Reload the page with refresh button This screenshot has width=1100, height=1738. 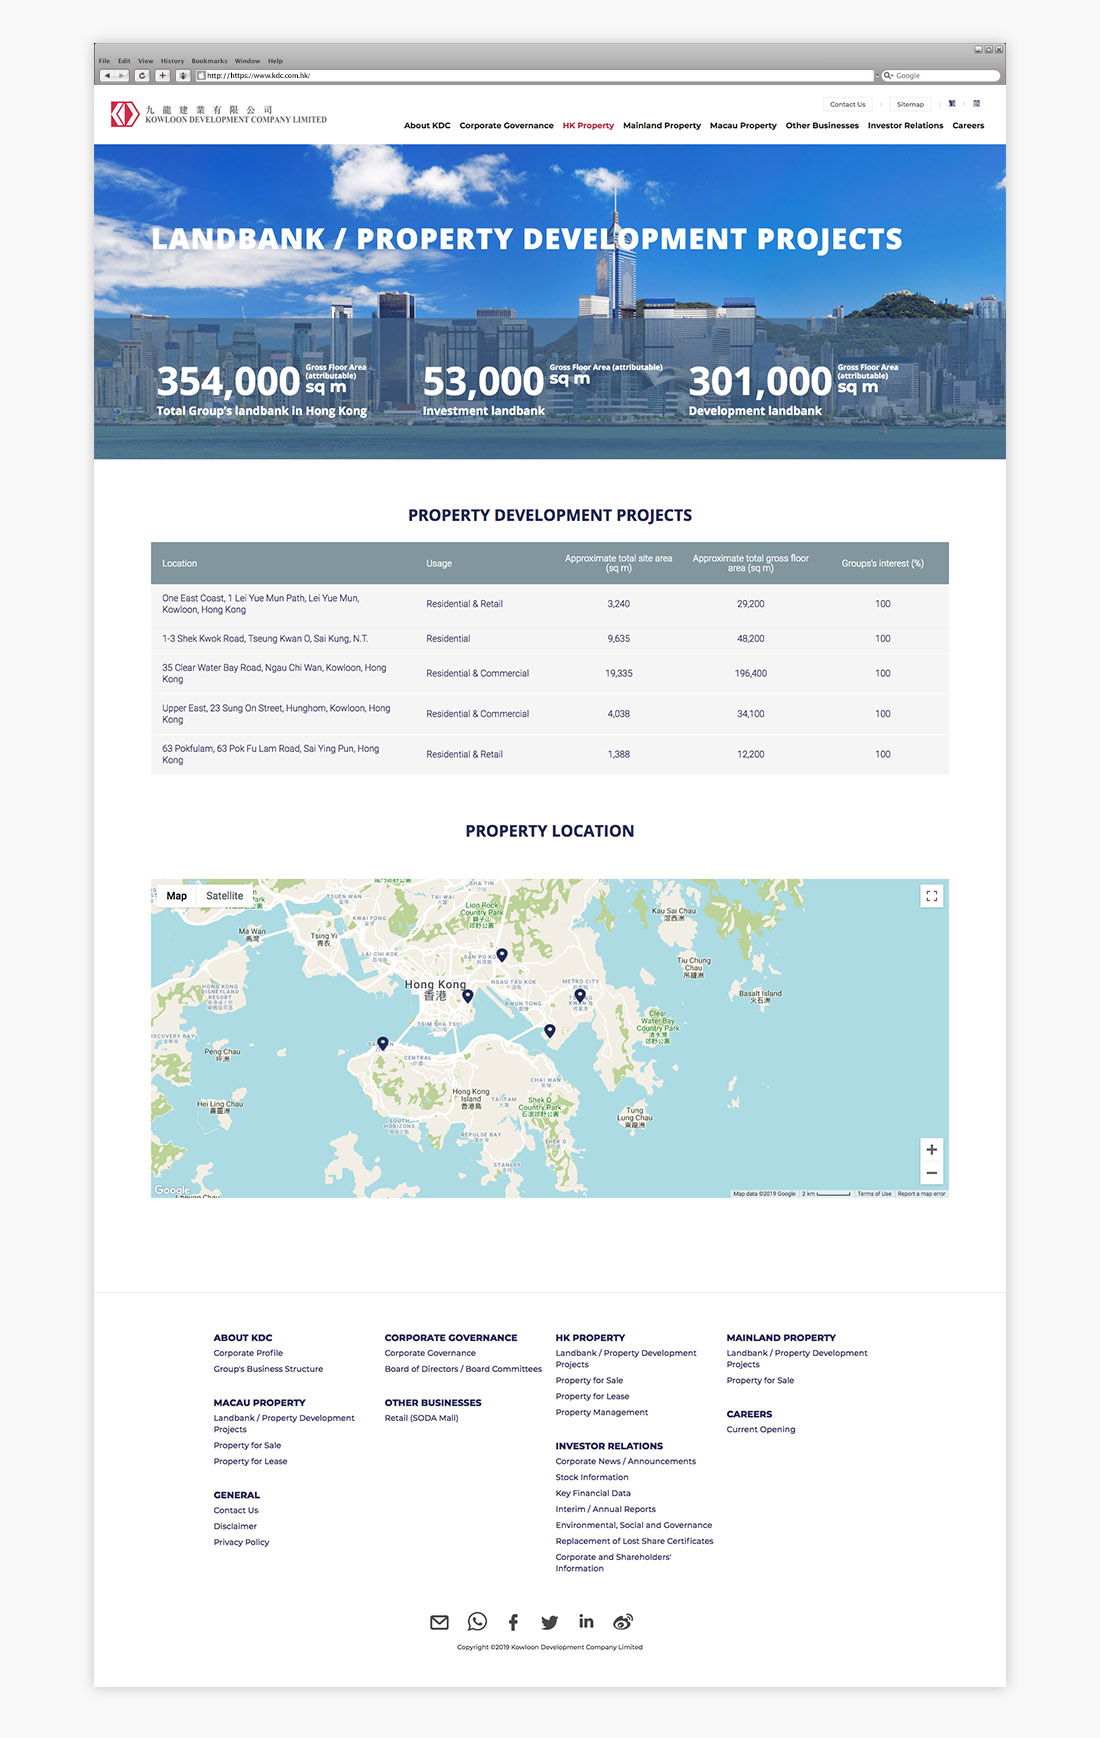coord(142,76)
